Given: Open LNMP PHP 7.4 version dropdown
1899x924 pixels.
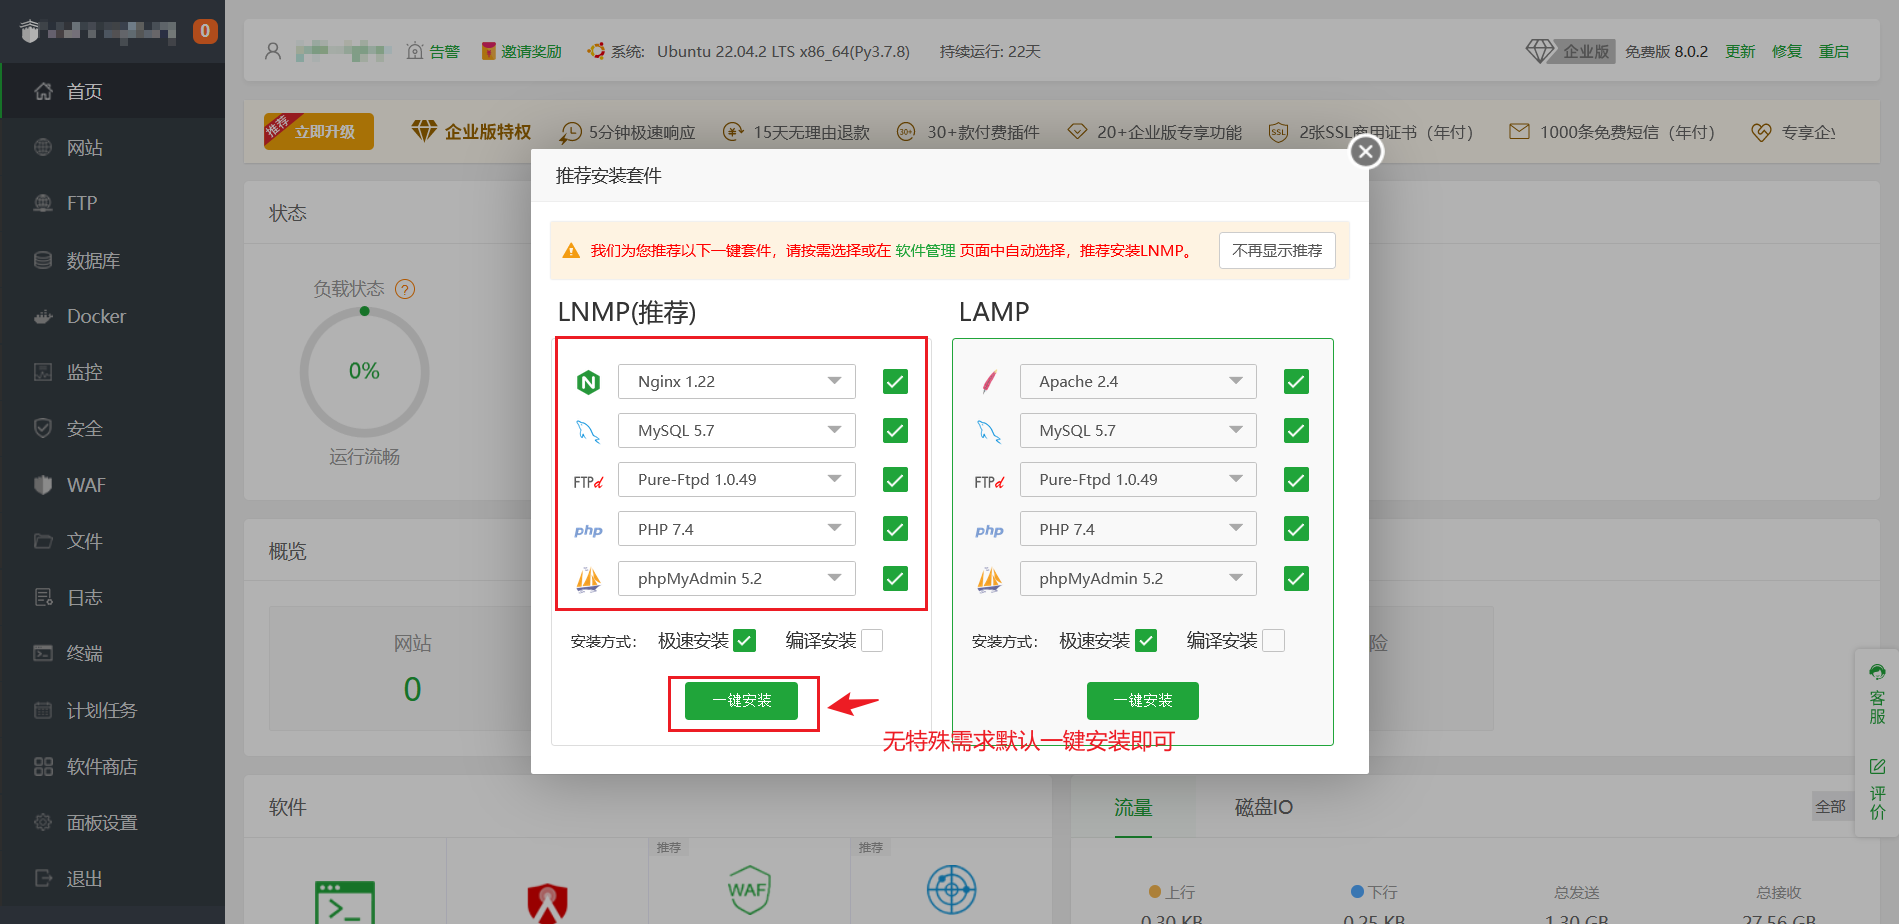Looking at the screenshot, I should tap(737, 529).
